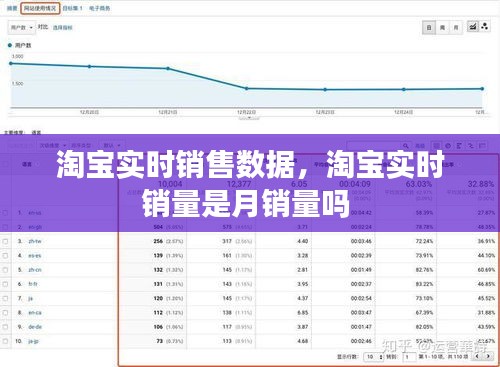This screenshot has width=500, height=367.
Task: Open ja-jp language link
Action: tap(33, 341)
